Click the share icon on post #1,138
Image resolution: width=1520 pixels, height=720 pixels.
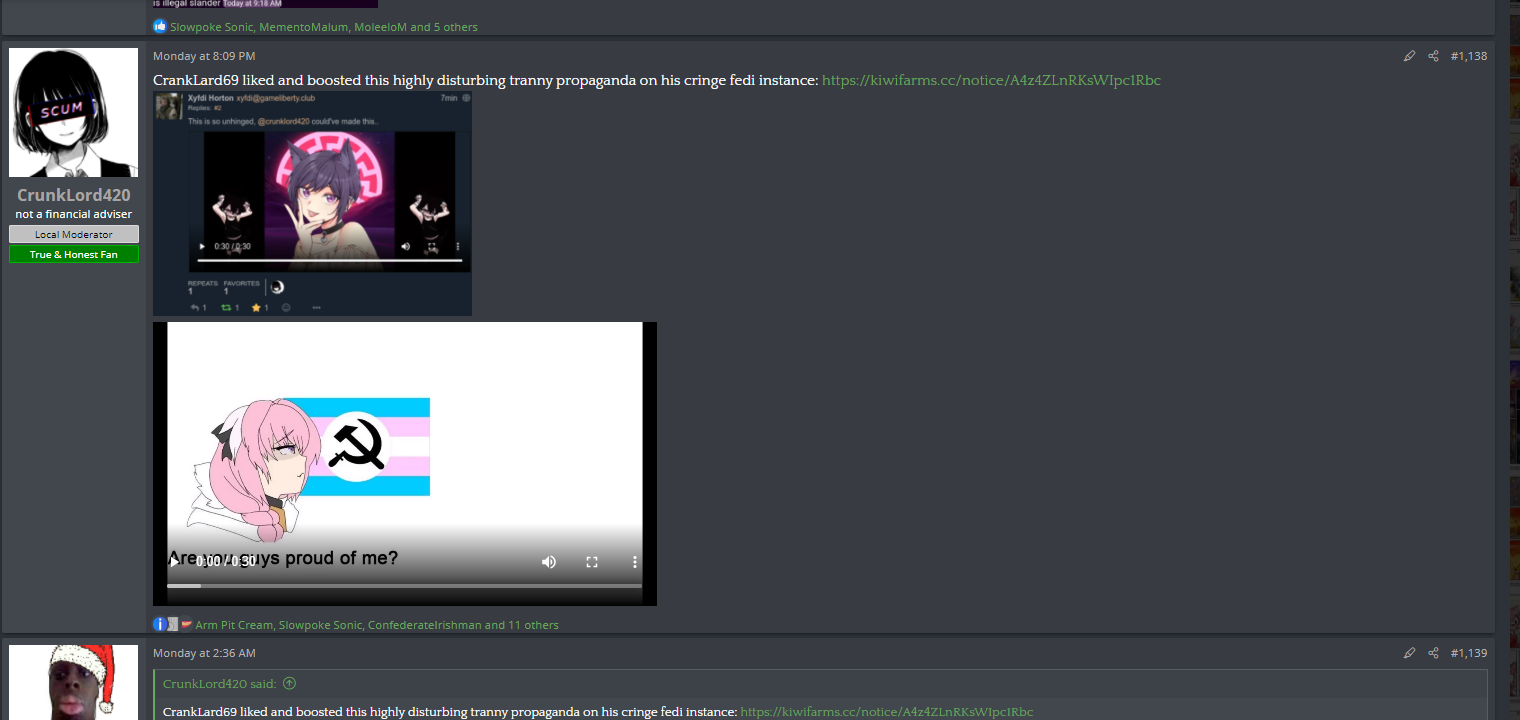point(1433,56)
